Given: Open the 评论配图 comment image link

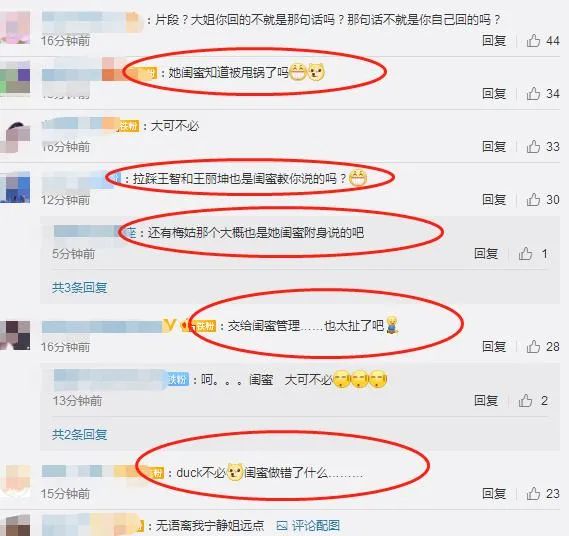Looking at the screenshot, I should point(308,525).
